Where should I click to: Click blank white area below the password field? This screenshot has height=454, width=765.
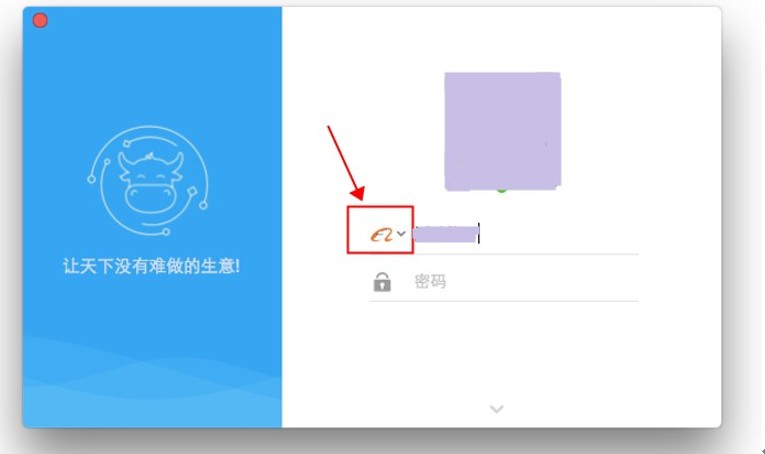(503, 351)
